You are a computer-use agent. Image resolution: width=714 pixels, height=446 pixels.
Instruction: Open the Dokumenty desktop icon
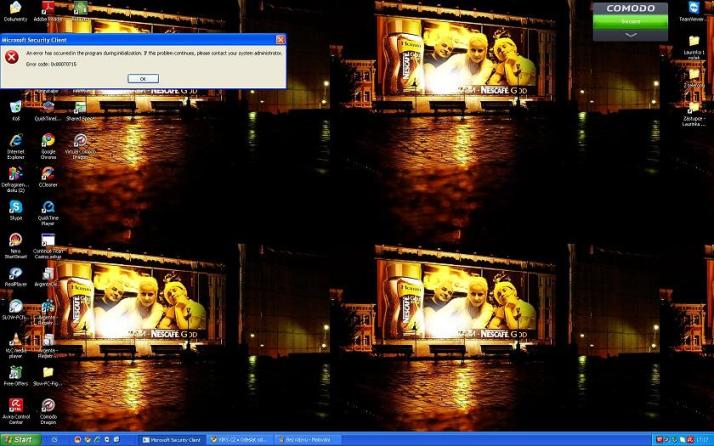click(x=15, y=12)
